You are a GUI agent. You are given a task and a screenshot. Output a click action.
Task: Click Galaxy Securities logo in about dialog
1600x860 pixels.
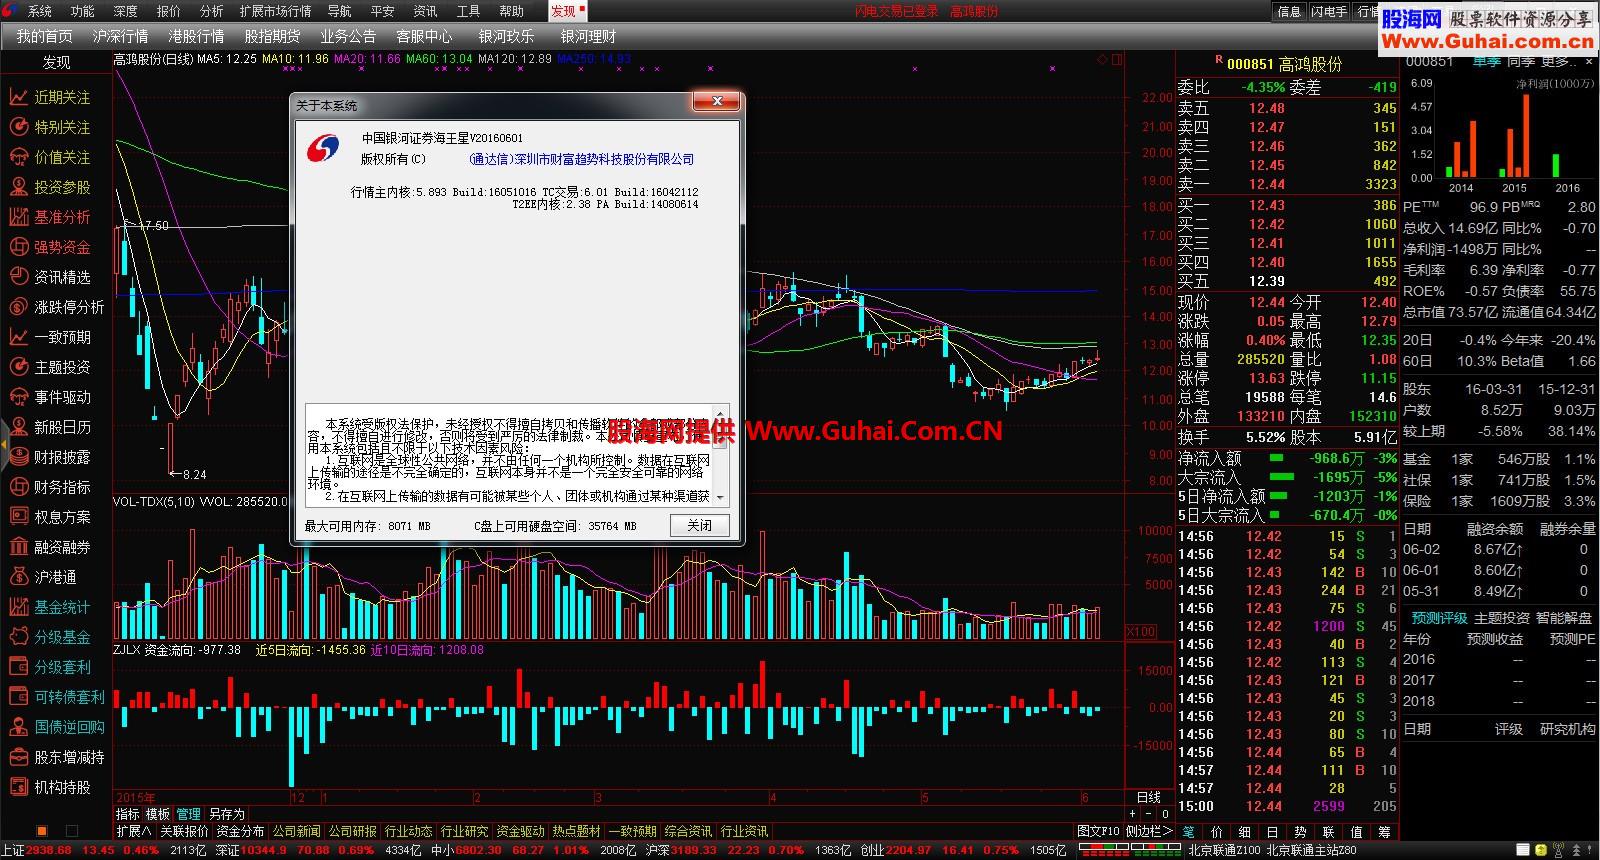pos(323,148)
